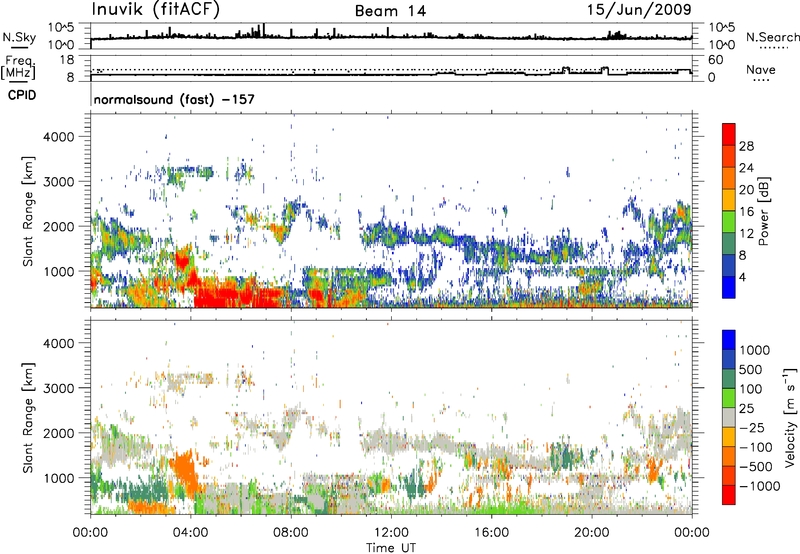This screenshot has height=554, width=800.
Task: Click '2000' on velocity panel range axis
Action: (58, 433)
